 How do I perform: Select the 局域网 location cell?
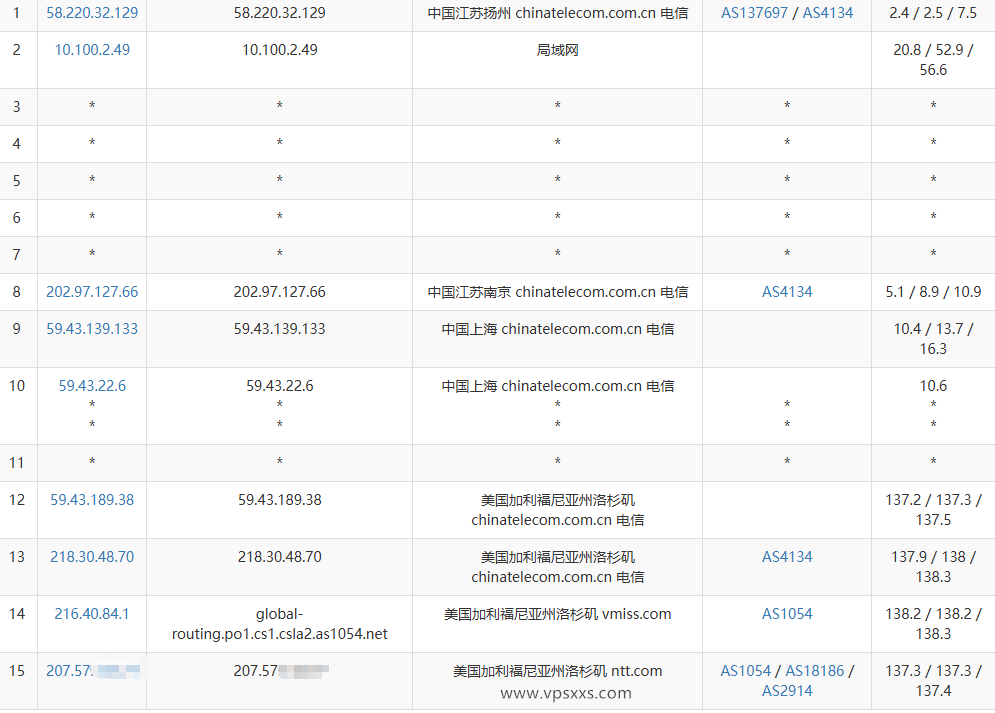tap(557, 49)
